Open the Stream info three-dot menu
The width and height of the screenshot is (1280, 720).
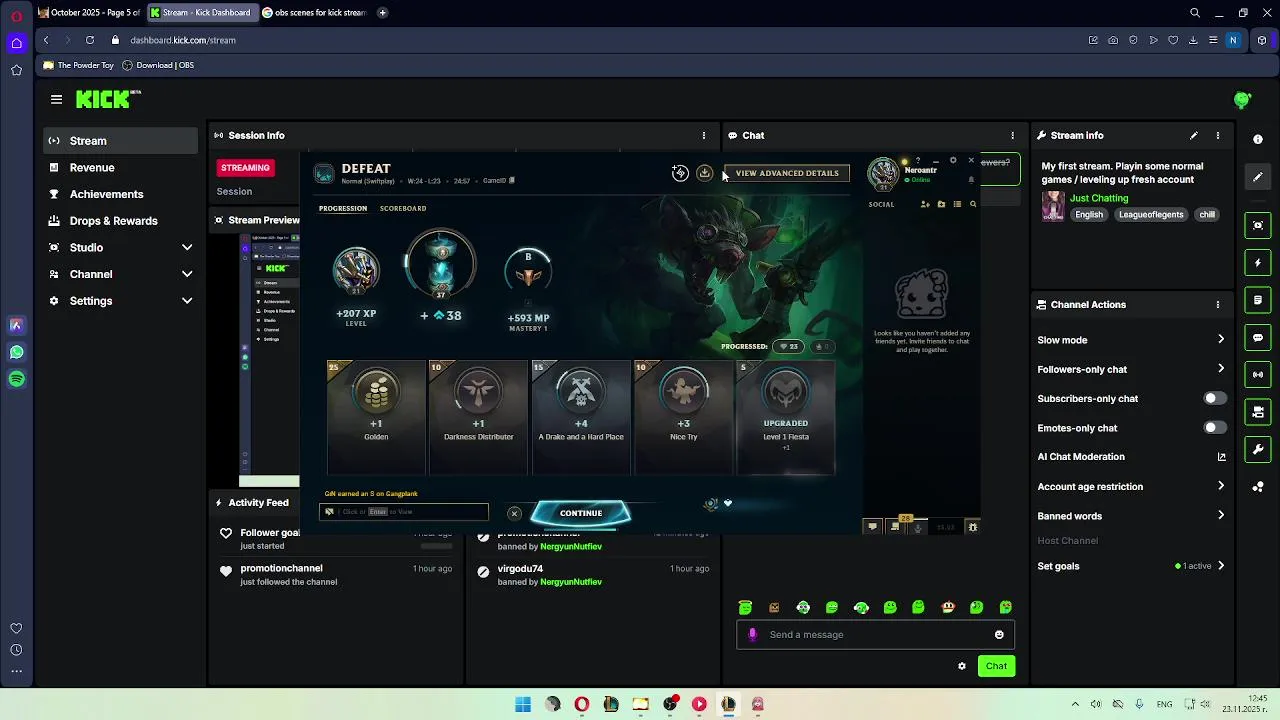click(x=1217, y=135)
